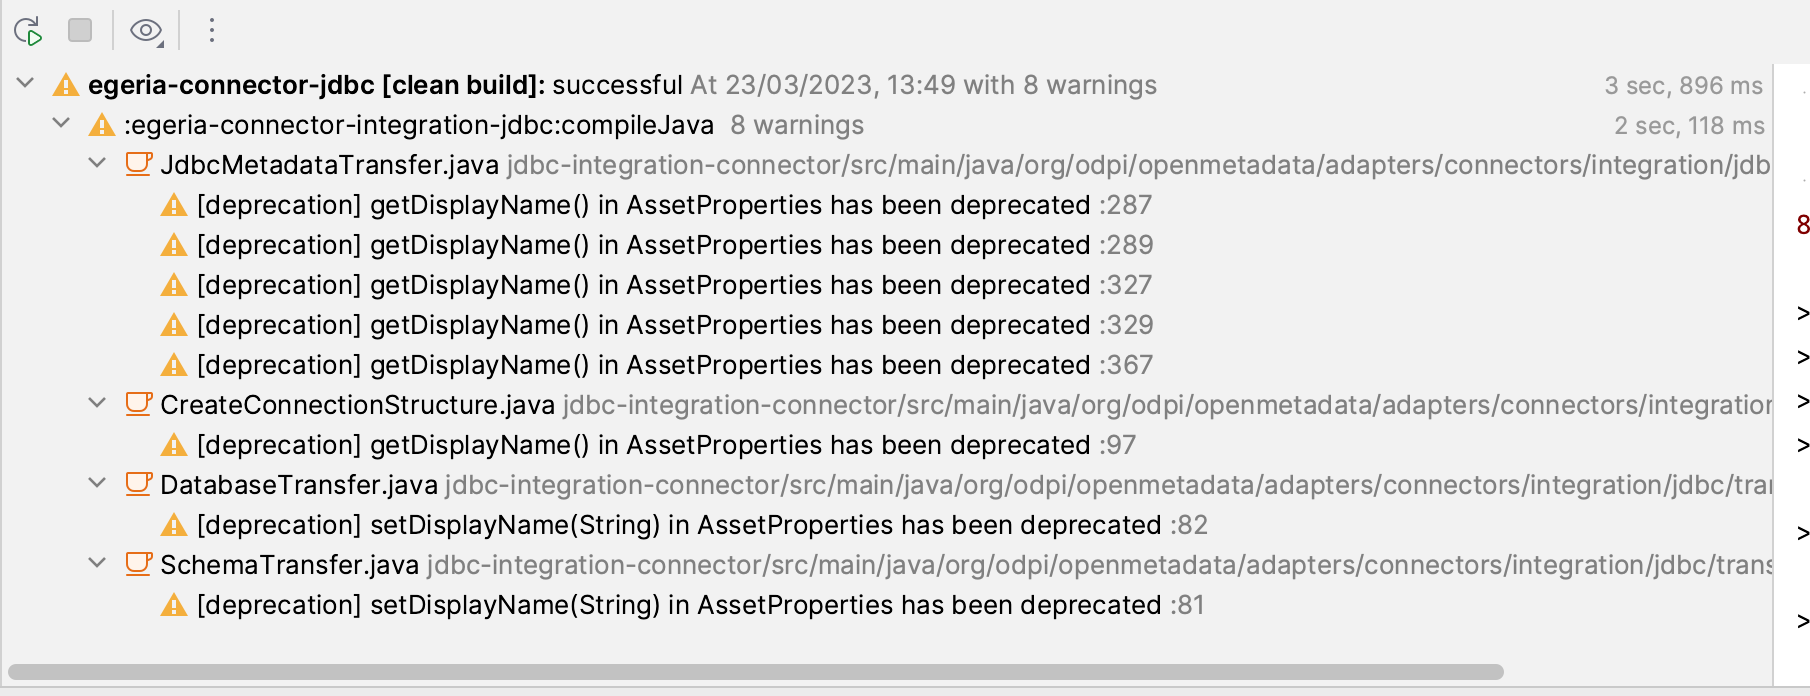Screen dimensions: 1810x696
Task: Click the Java class icon beside DatabaseTransfer.java
Action: click(137, 485)
